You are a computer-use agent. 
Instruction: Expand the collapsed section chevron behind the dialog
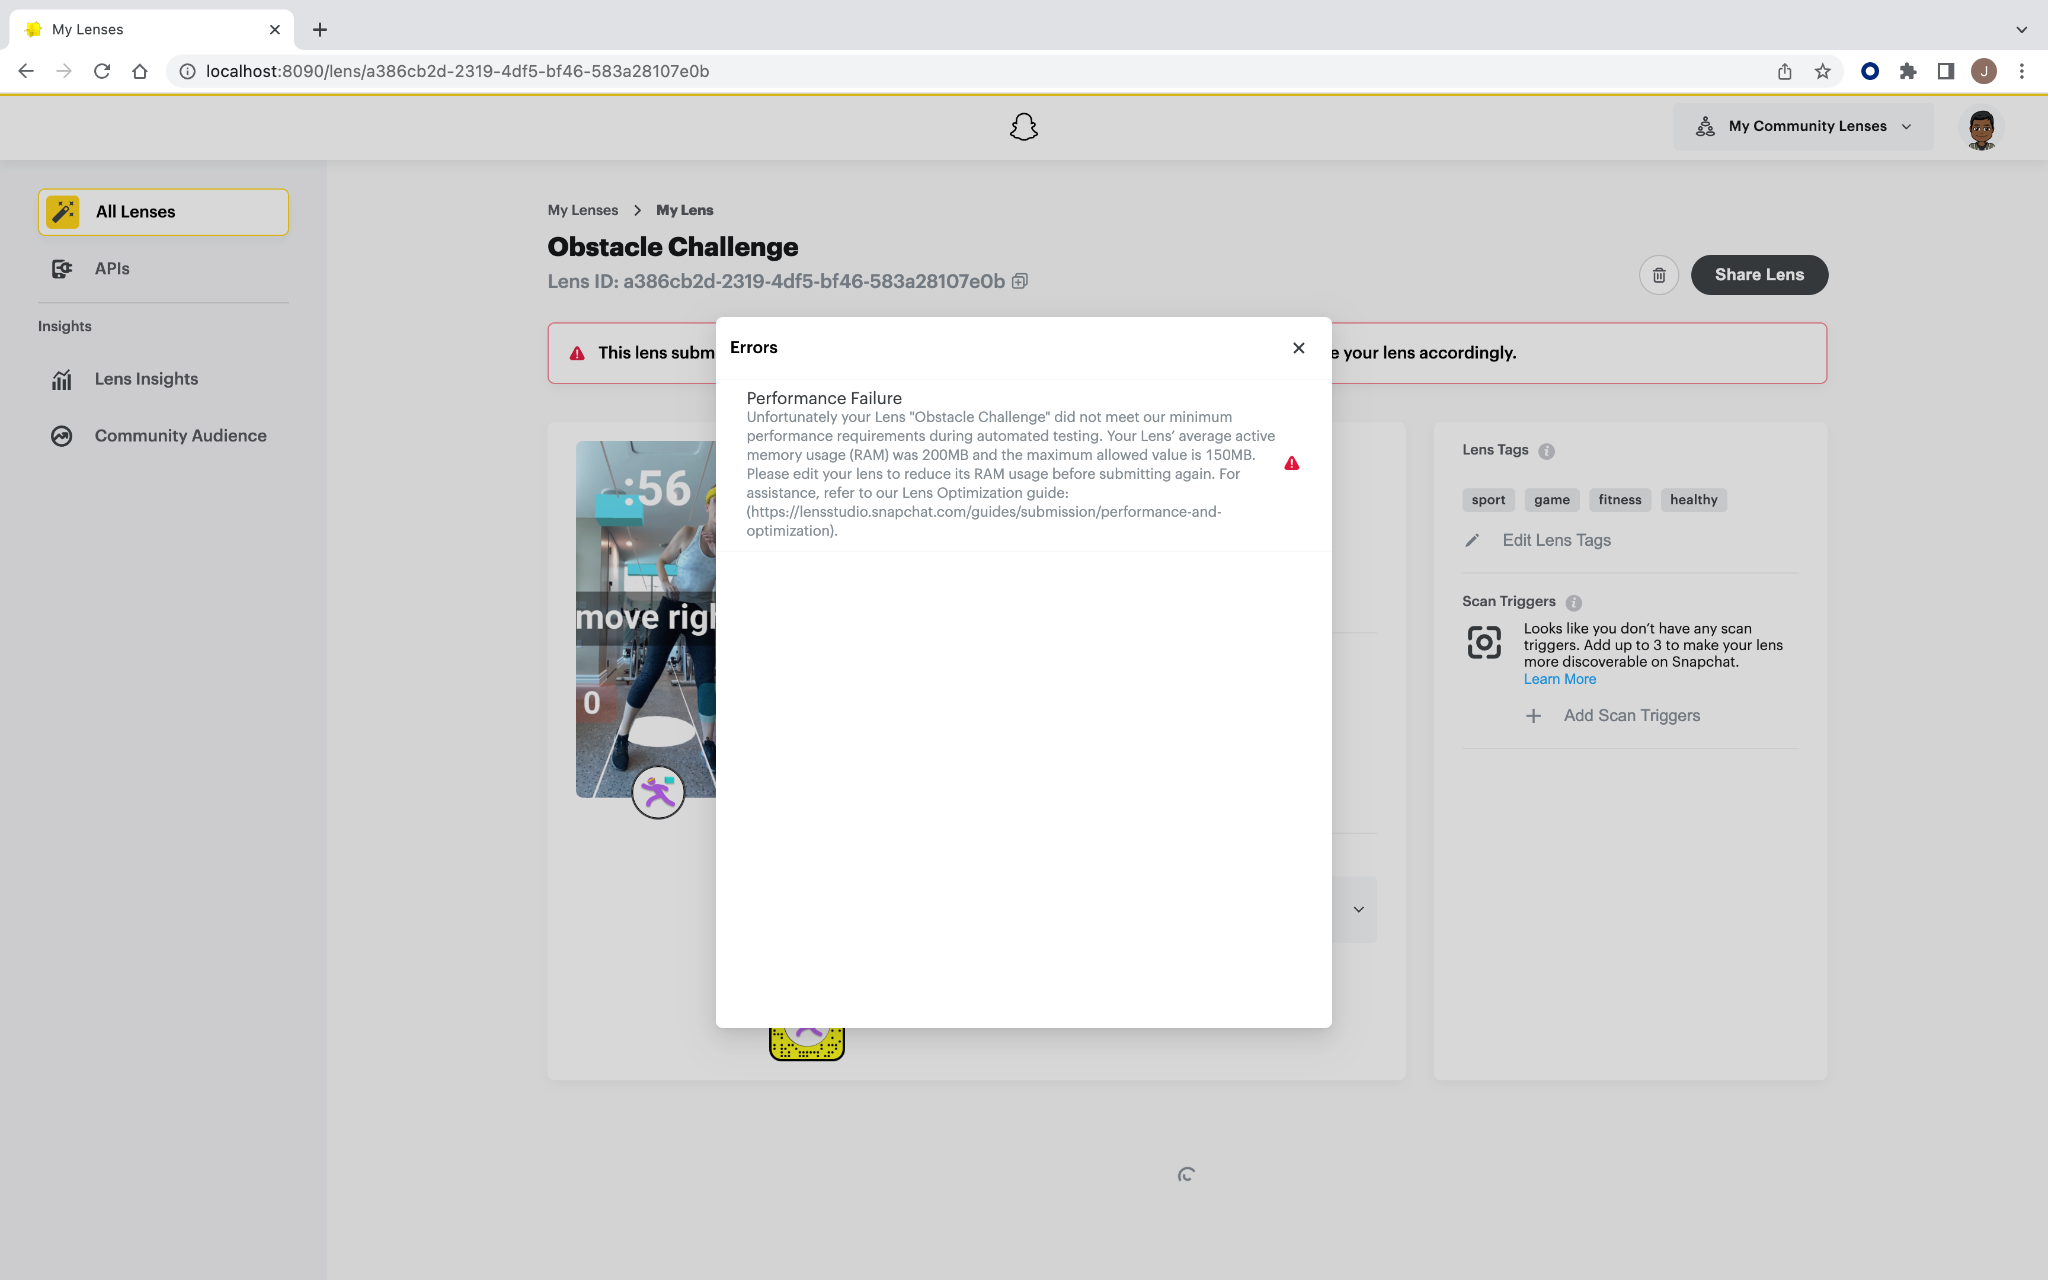(x=1358, y=910)
